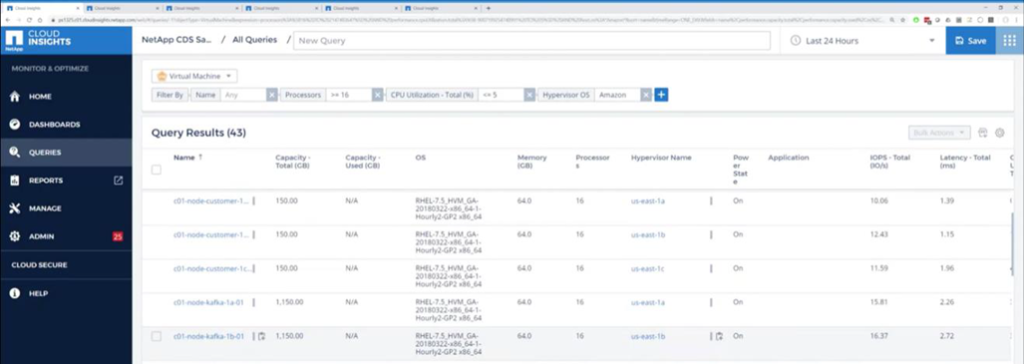Click the 1,150.00 capacity in kafka-1a-01 row

coord(289,302)
